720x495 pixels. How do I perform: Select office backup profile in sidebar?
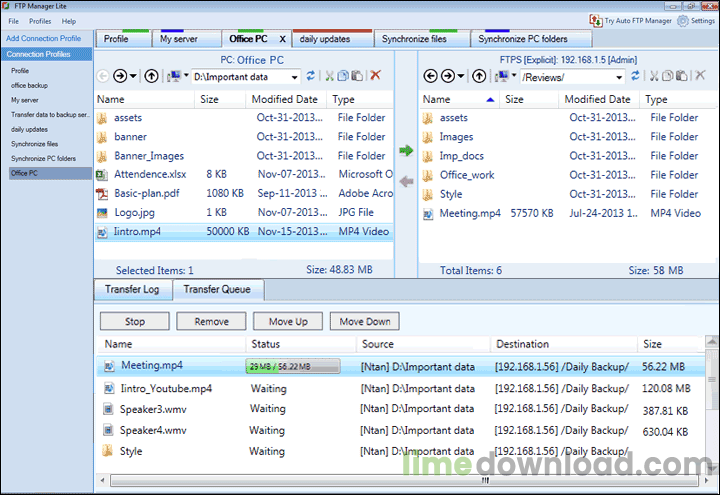click(29, 85)
